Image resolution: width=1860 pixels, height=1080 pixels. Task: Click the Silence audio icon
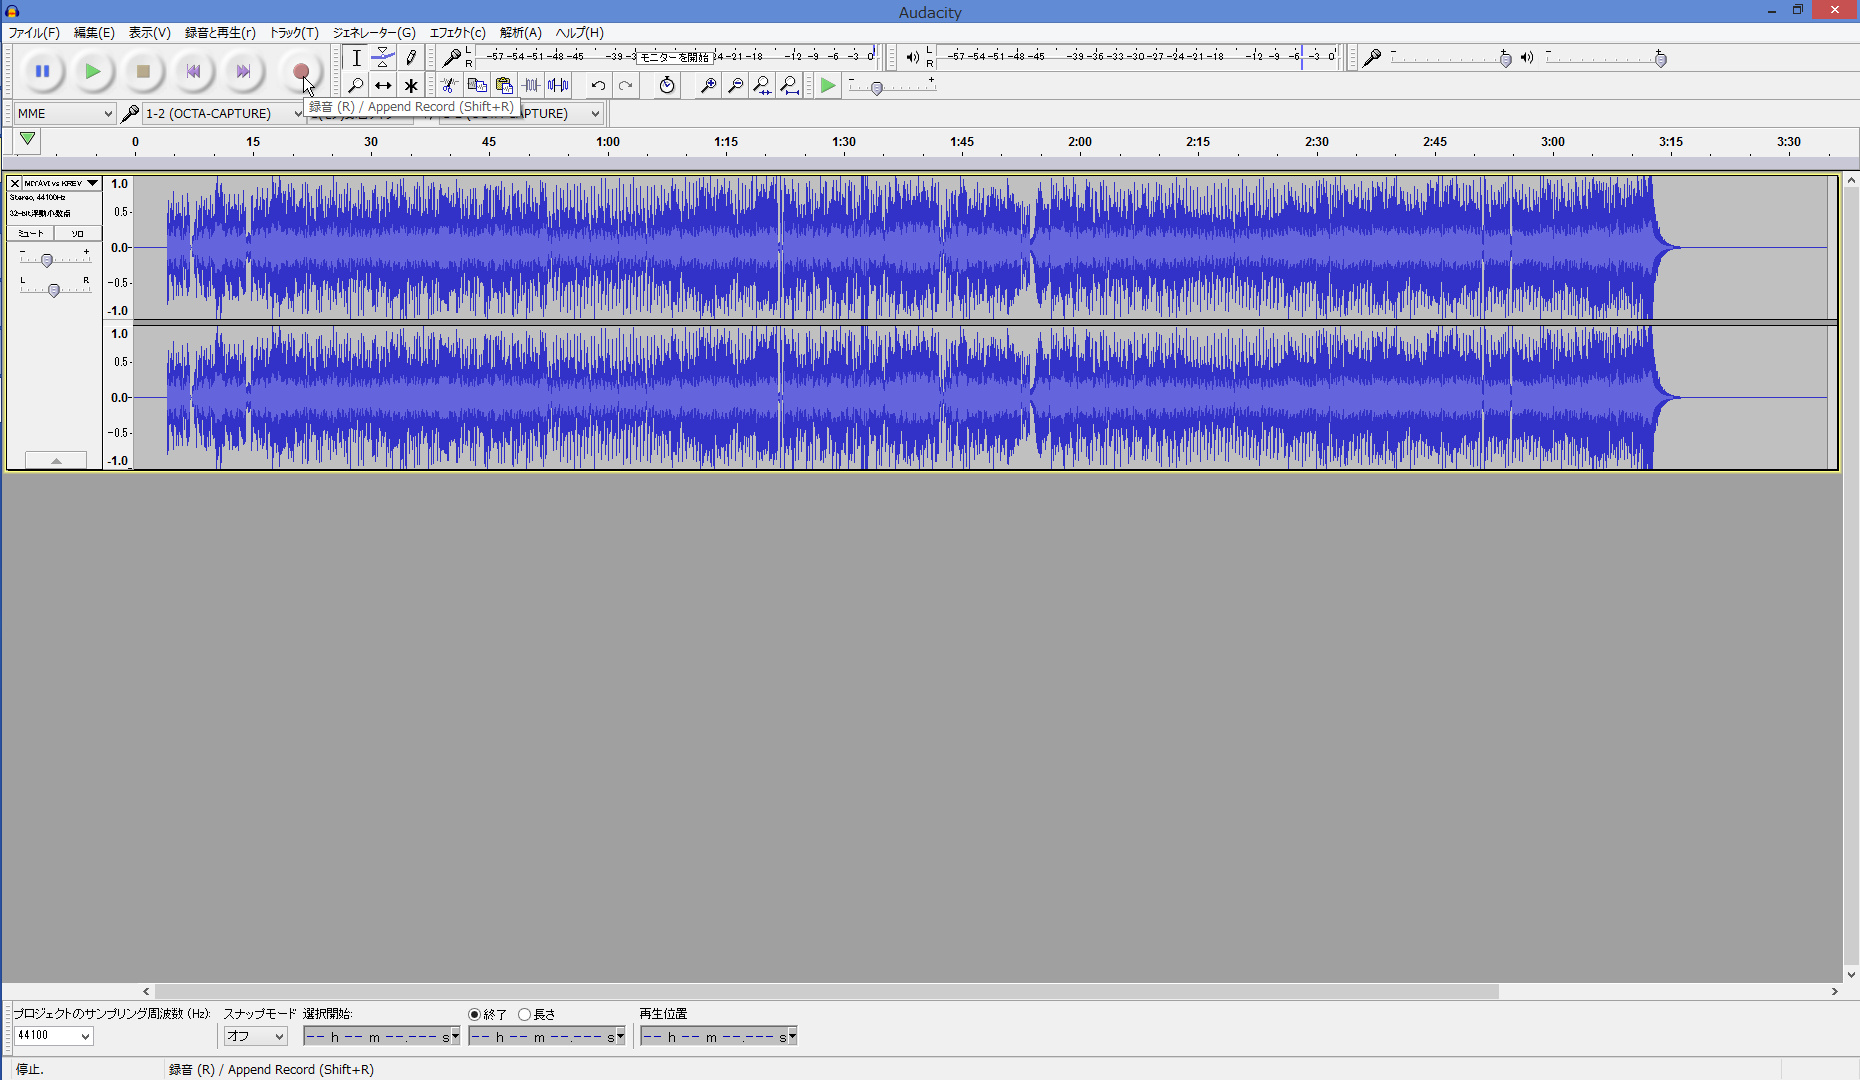[x=558, y=86]
